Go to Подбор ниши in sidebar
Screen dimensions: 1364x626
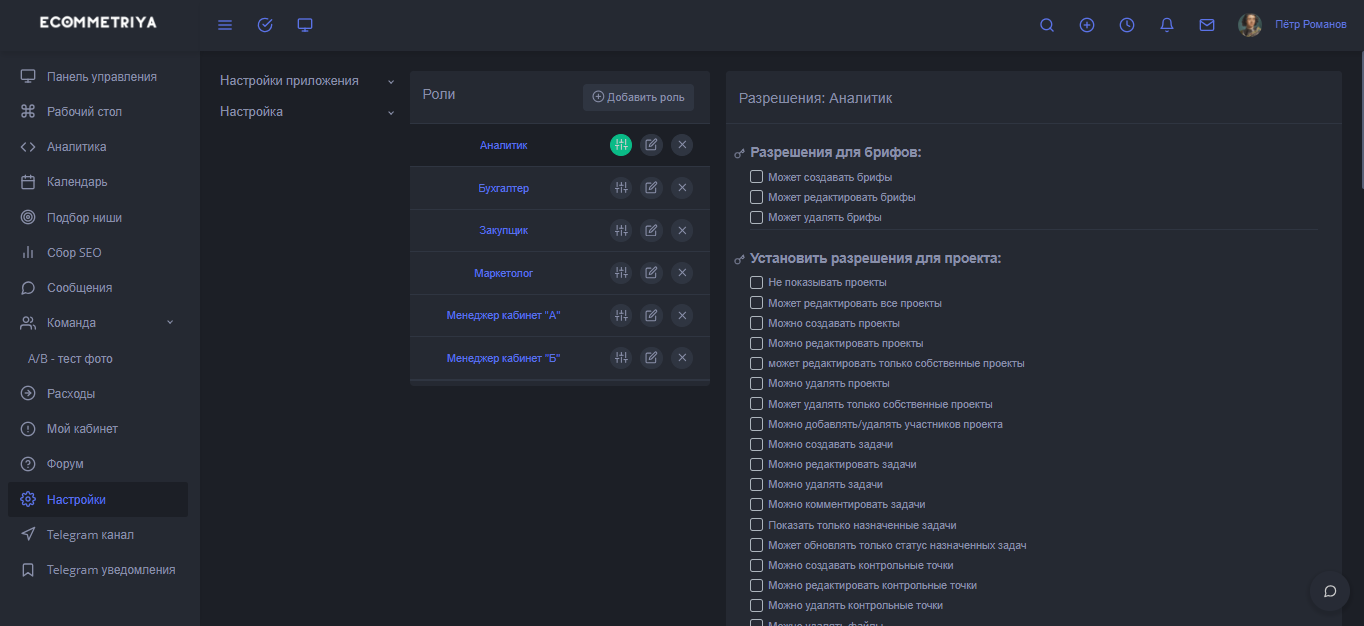84,218
